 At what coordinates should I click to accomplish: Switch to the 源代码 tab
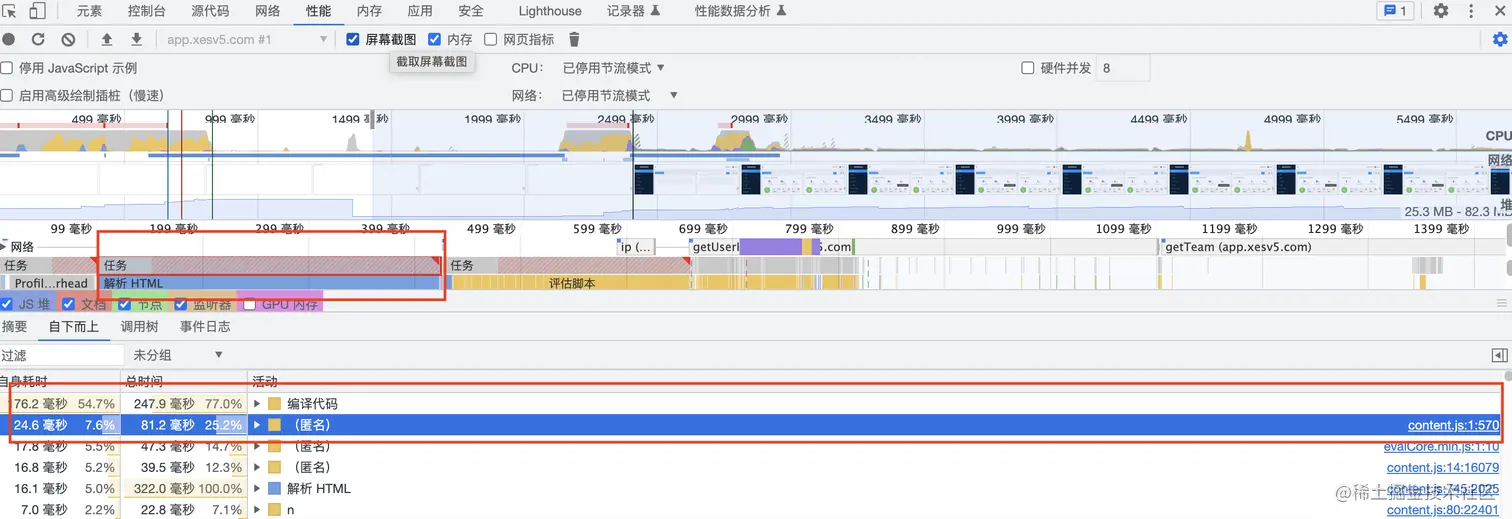click(210, 11)
